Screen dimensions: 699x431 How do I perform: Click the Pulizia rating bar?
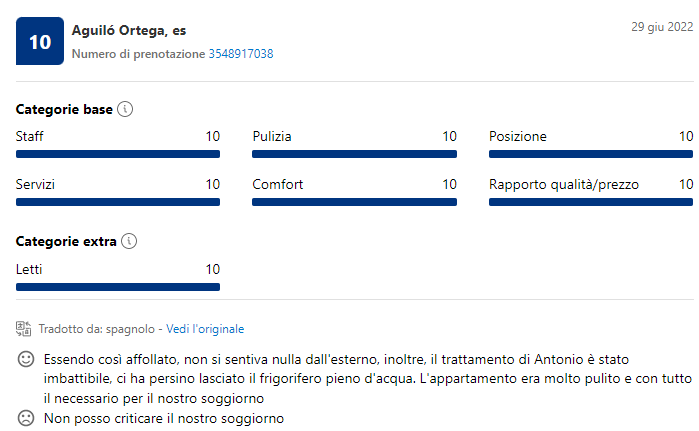(x=354, y=154)
